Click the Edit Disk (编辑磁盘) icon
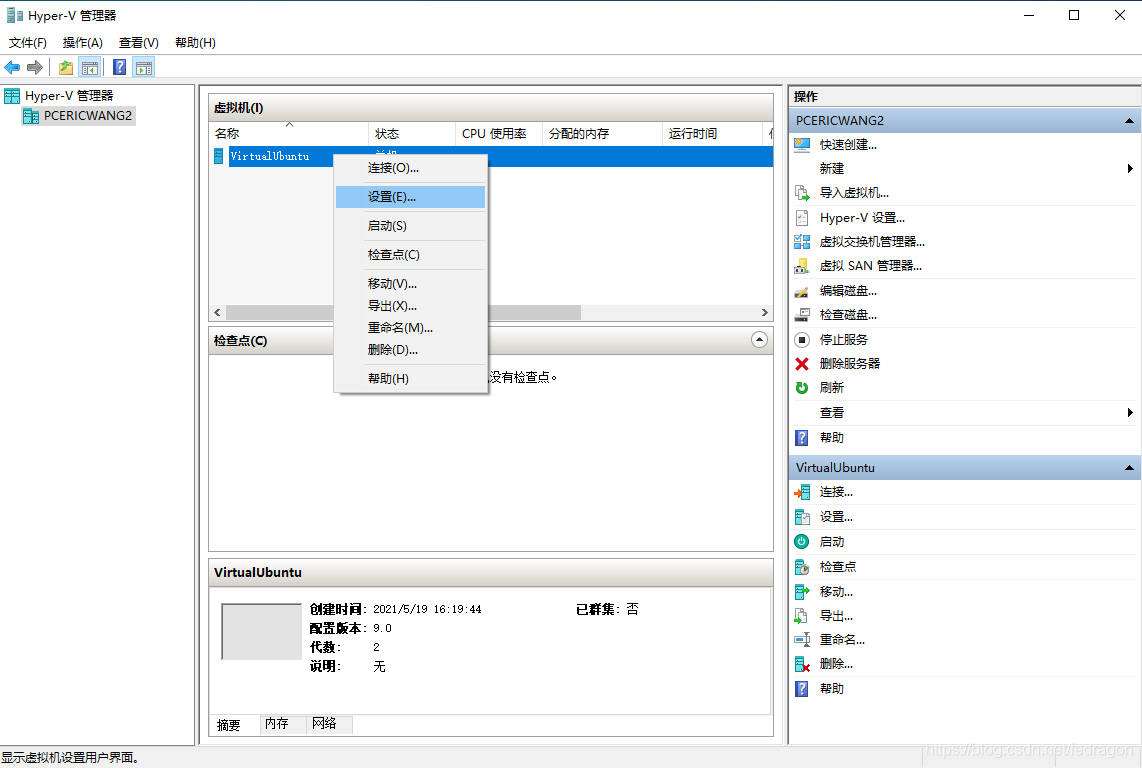 coord(802,291)
